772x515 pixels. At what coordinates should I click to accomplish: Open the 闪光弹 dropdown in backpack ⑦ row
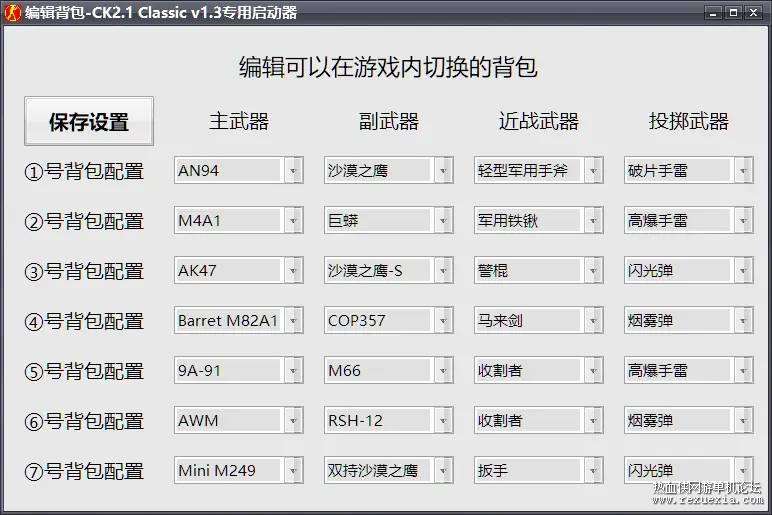[x=689, y=470]
